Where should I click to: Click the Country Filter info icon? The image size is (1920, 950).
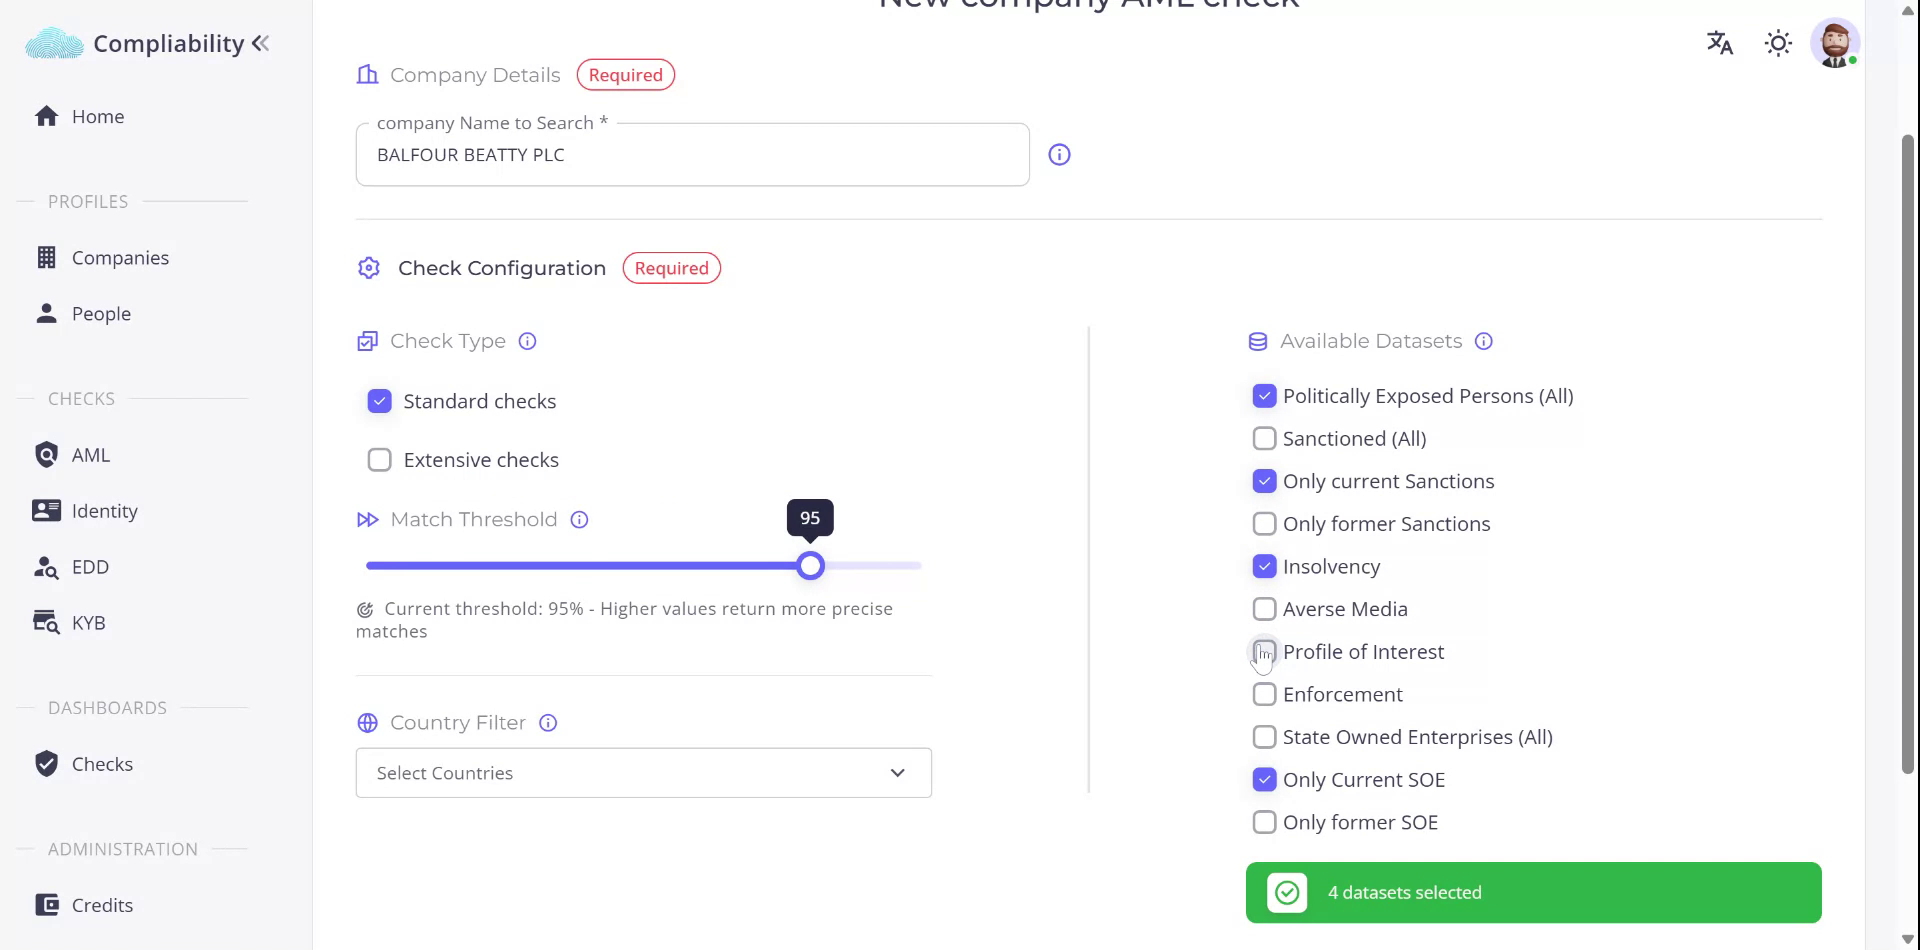548,723
